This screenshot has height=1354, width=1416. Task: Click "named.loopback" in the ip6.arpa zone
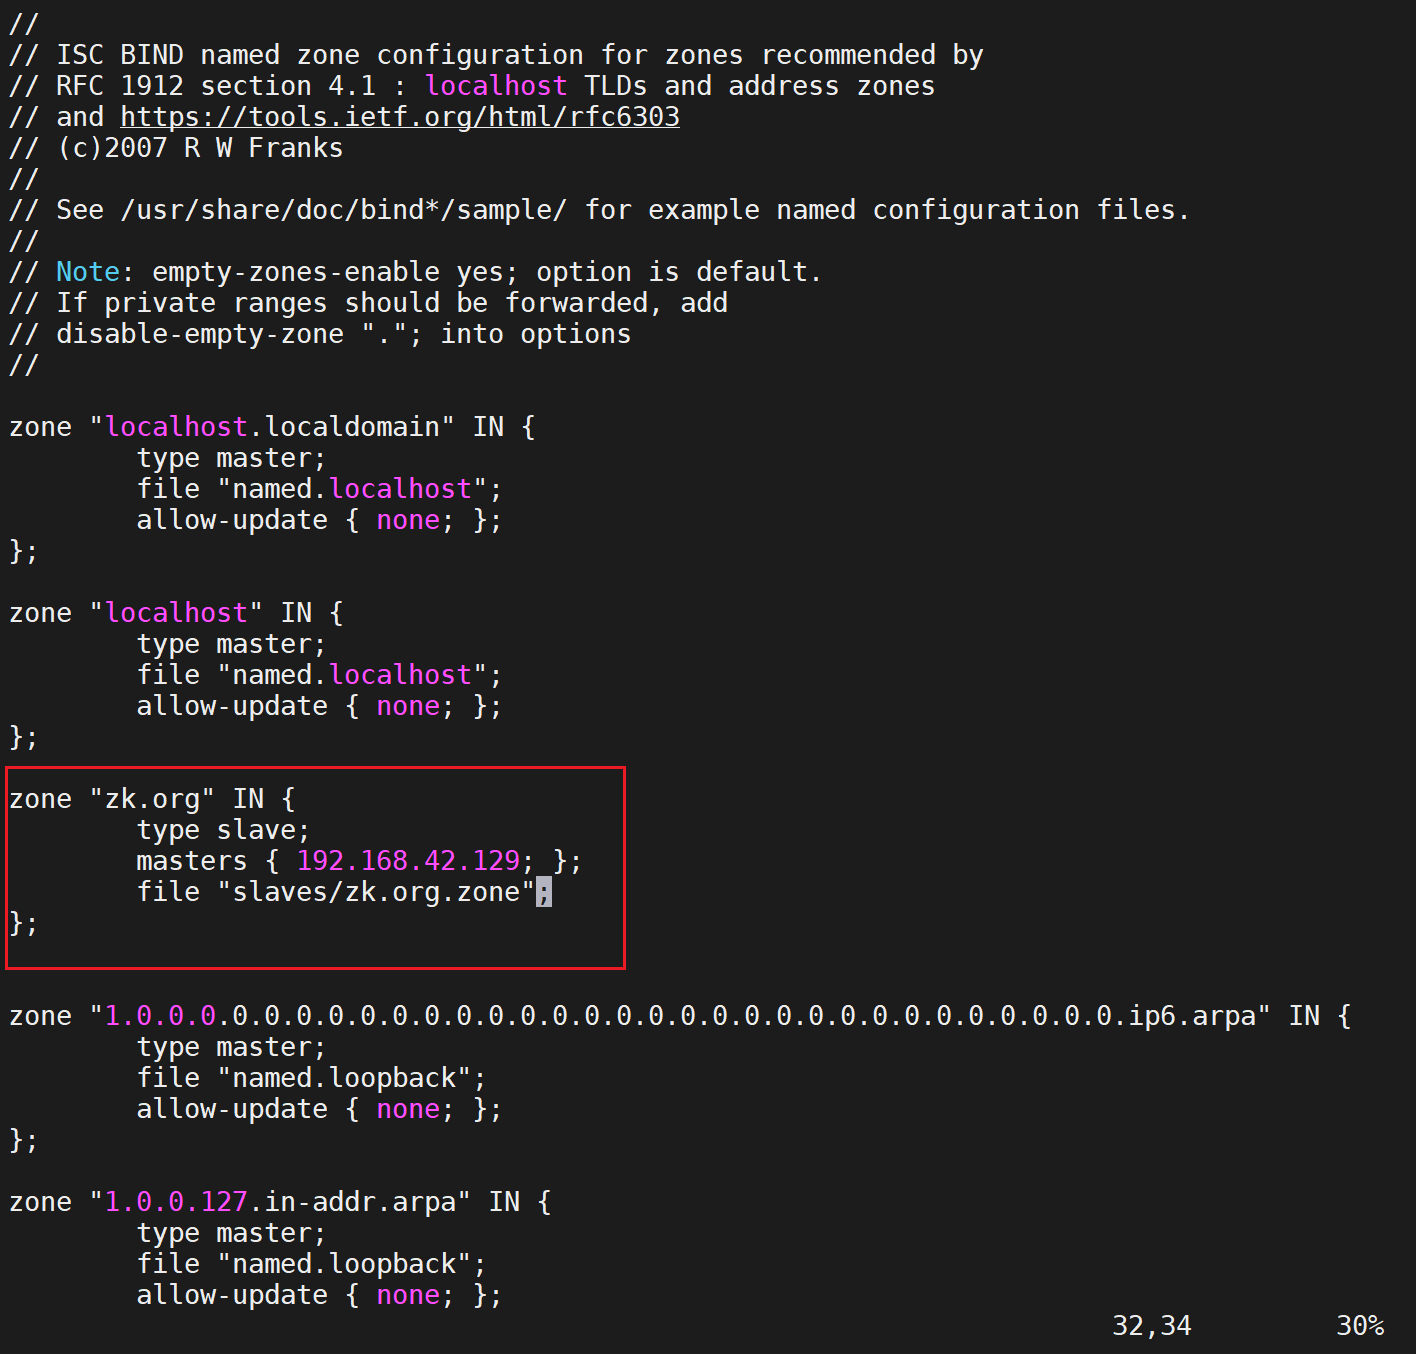coord(344,1078)
